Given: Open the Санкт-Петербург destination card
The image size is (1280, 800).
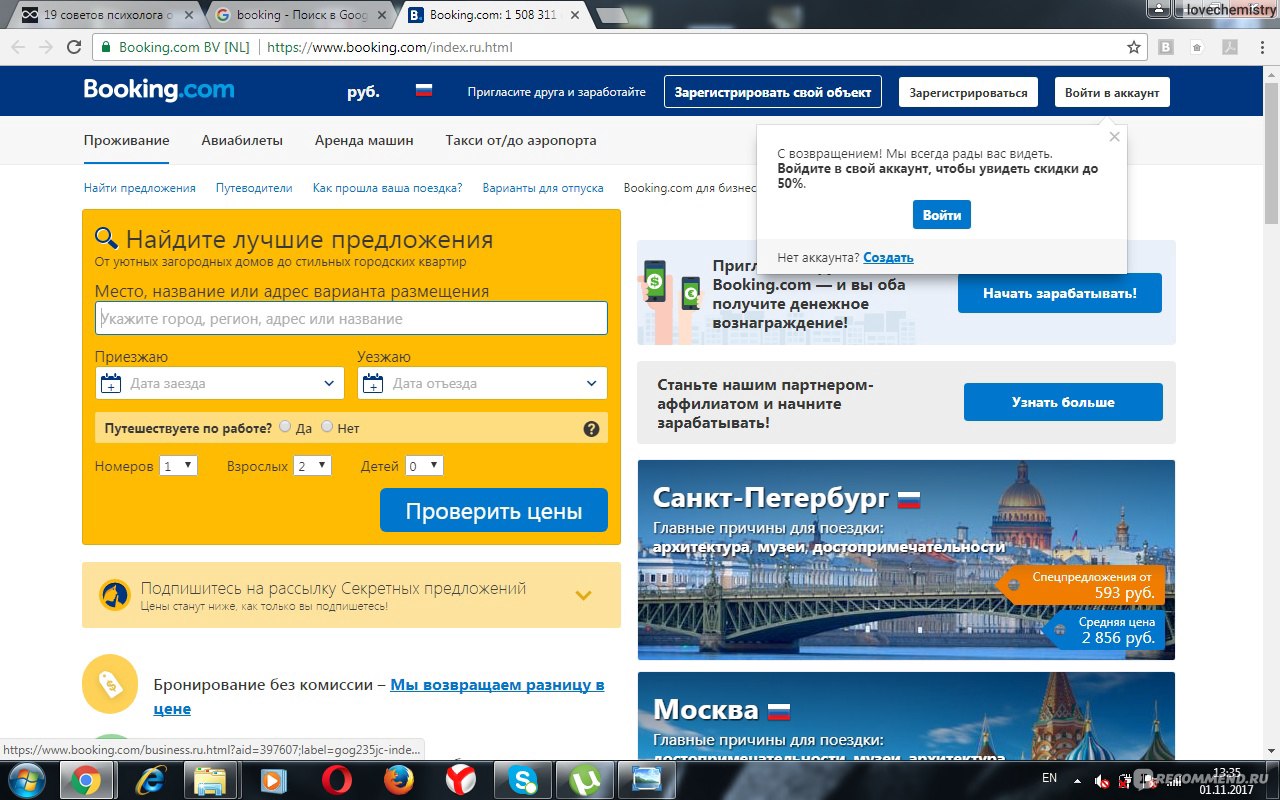Looking at the screenshot, I should click(906, 560).
